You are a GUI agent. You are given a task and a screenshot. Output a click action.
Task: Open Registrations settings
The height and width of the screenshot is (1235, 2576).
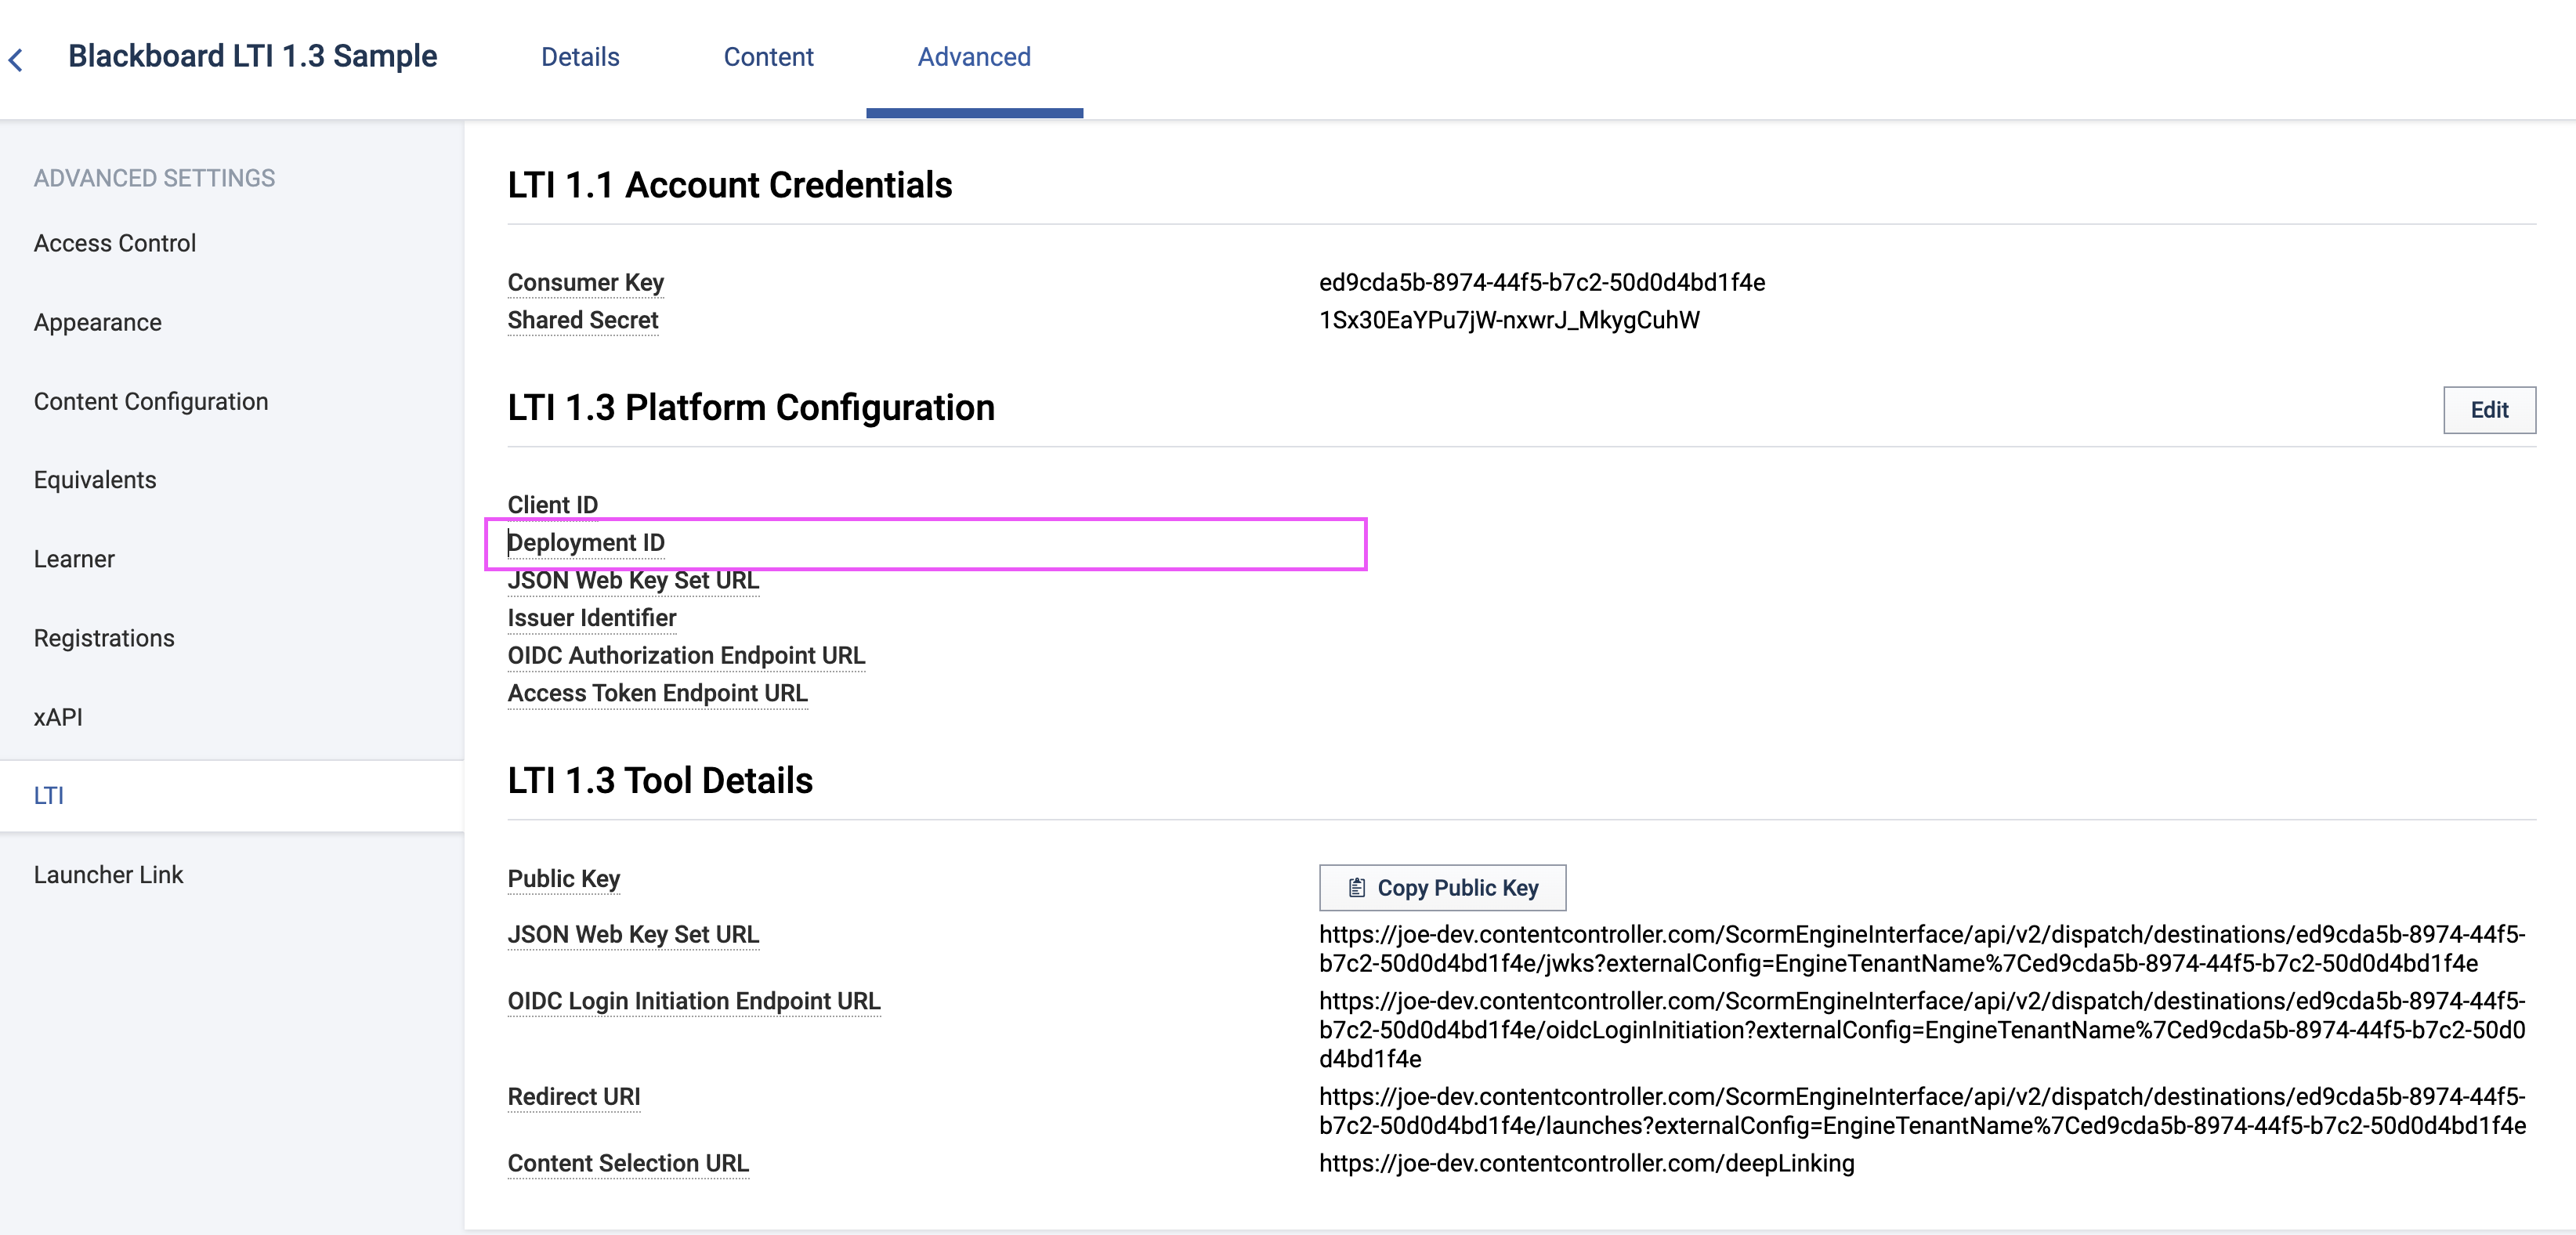coord(104,638)
